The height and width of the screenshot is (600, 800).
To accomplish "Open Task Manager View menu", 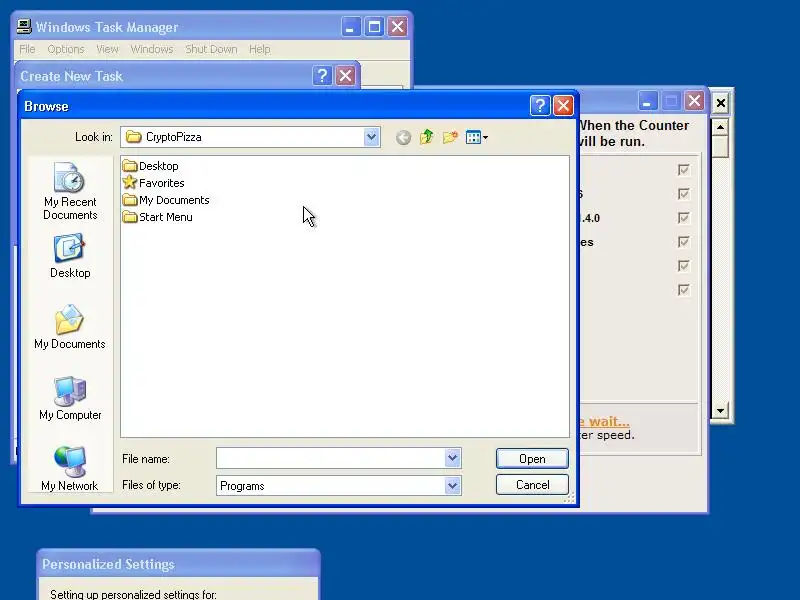I will [107, 49].
